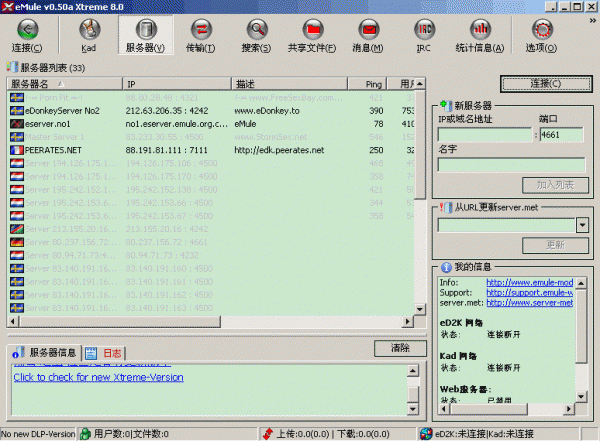600x441 pixels.
Task: Select IP cell 212.63.206.35 : 4242
Action: pyautogui.click(x=167, y=111)
